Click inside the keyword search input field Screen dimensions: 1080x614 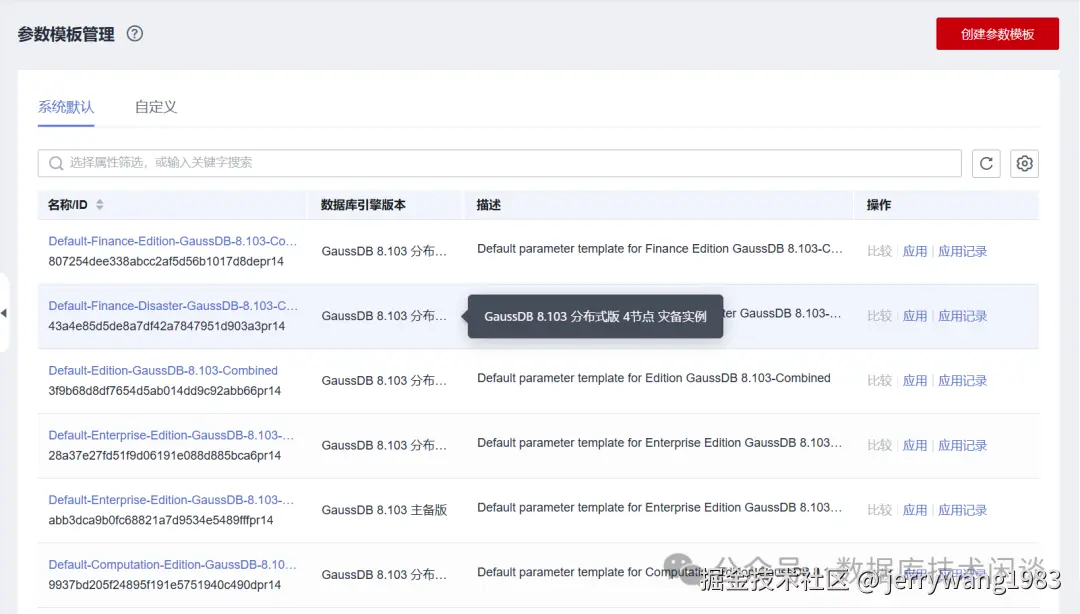click(x=400, y=163)
